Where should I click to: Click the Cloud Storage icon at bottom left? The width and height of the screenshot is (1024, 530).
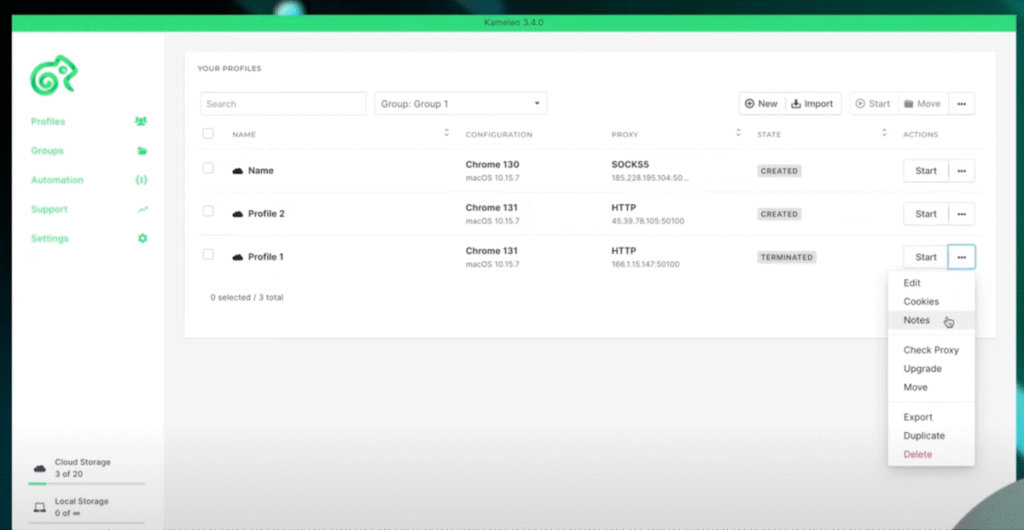[x=39, y=468]
